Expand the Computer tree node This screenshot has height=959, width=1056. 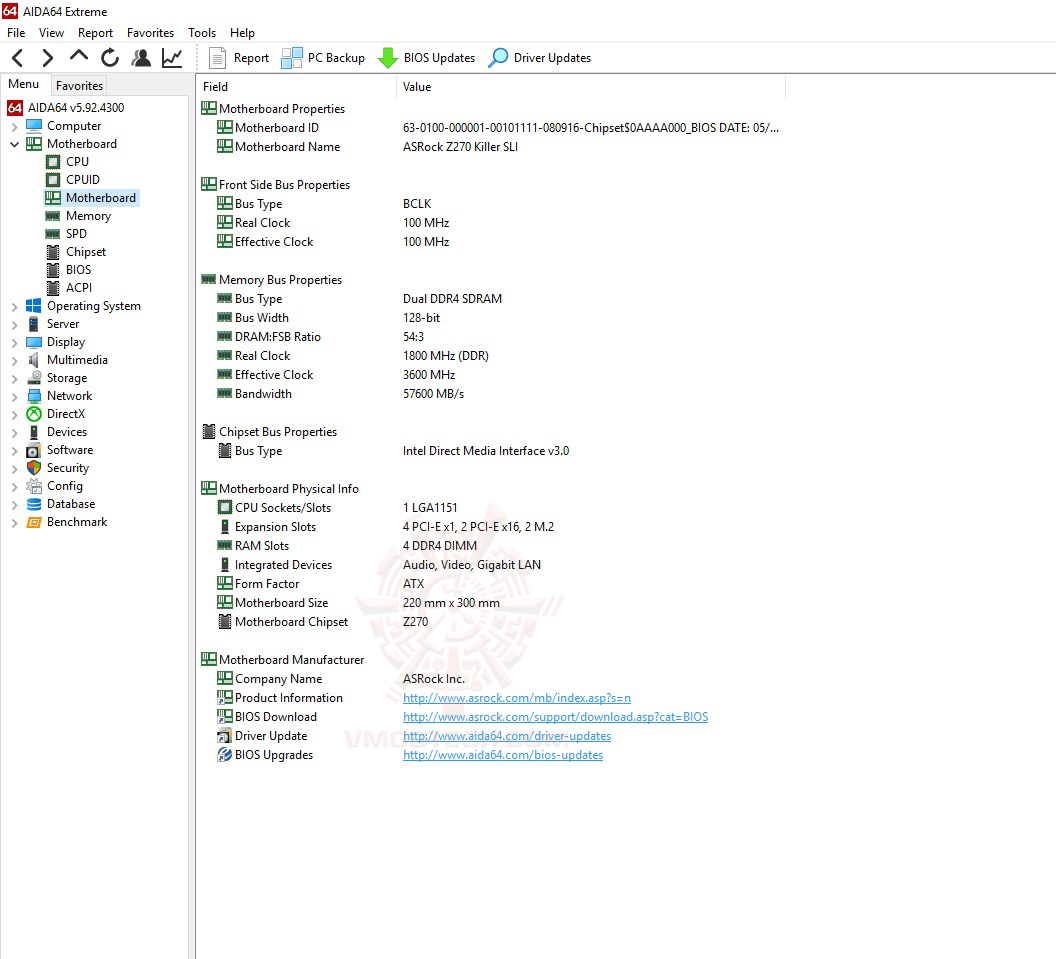point(14,127)
